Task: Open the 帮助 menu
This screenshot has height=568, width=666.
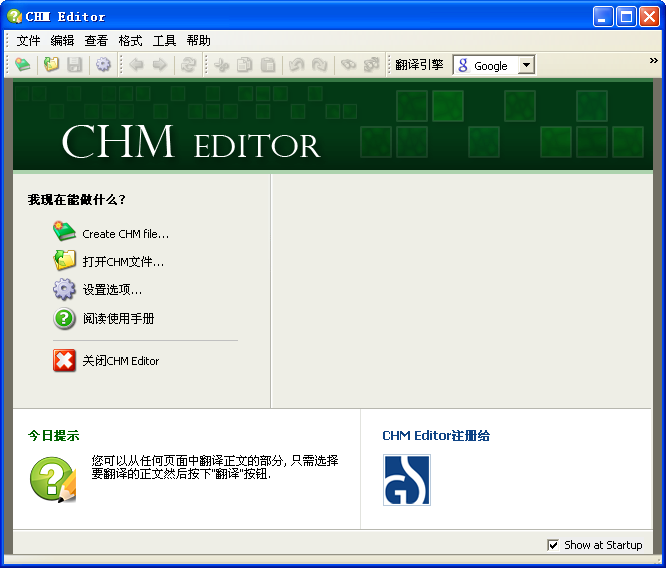Action: (198, 41)
